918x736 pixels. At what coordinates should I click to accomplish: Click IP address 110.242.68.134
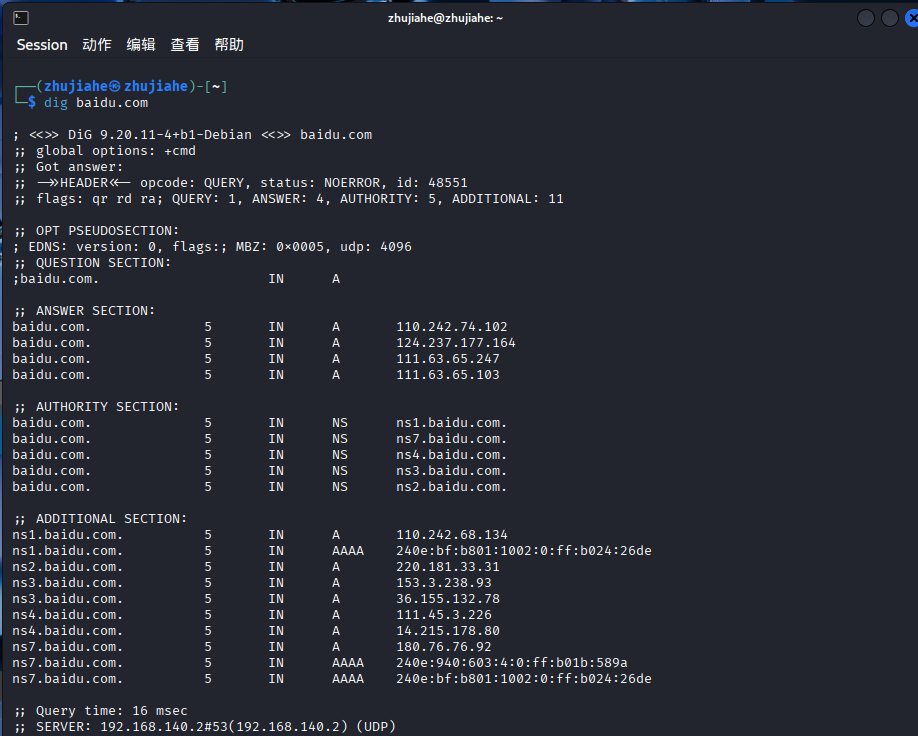[x=452, y=535]
